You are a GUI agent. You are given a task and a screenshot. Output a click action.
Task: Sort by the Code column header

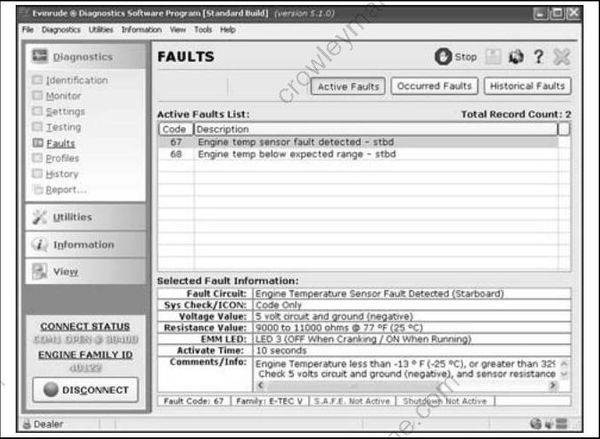pyautogui.click(x=176, y=129)
